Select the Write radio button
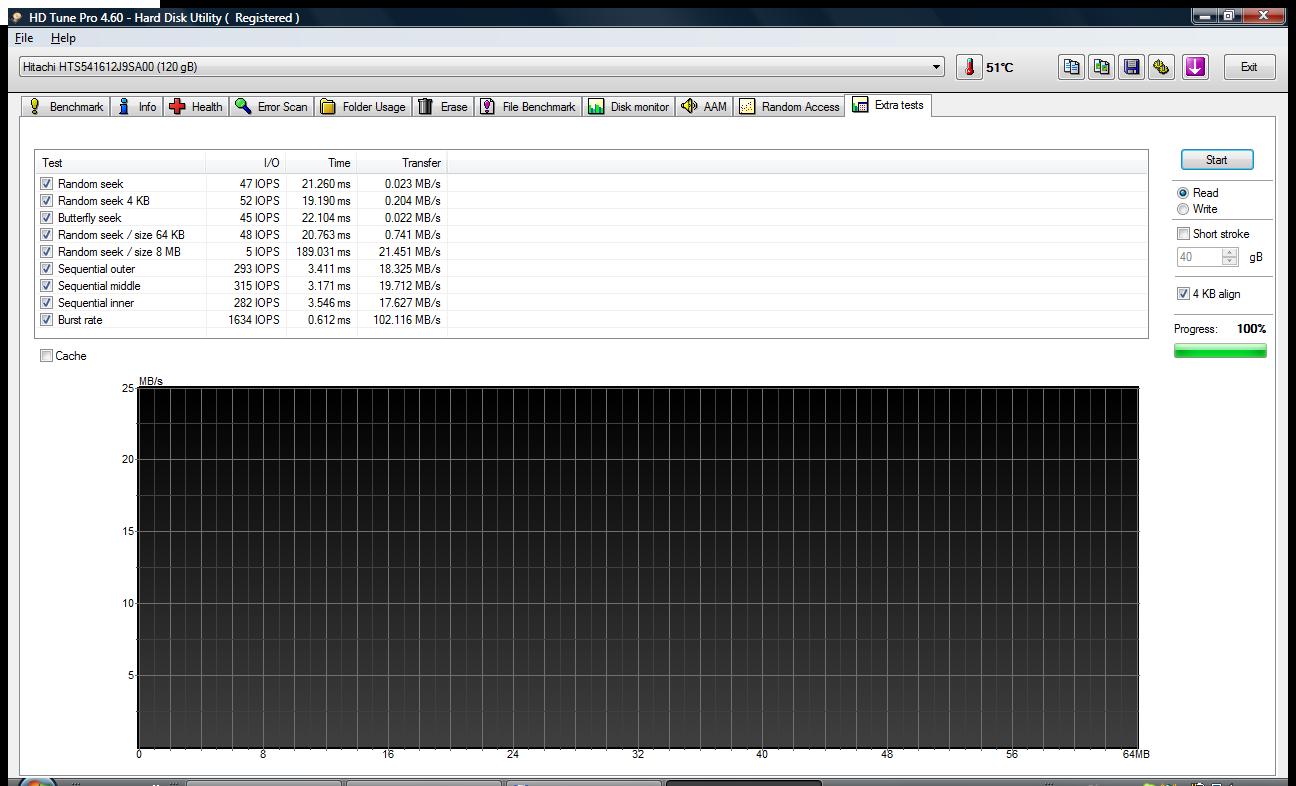The image size is (1296, 786). pyautogui.click(x=1184, y=209)
